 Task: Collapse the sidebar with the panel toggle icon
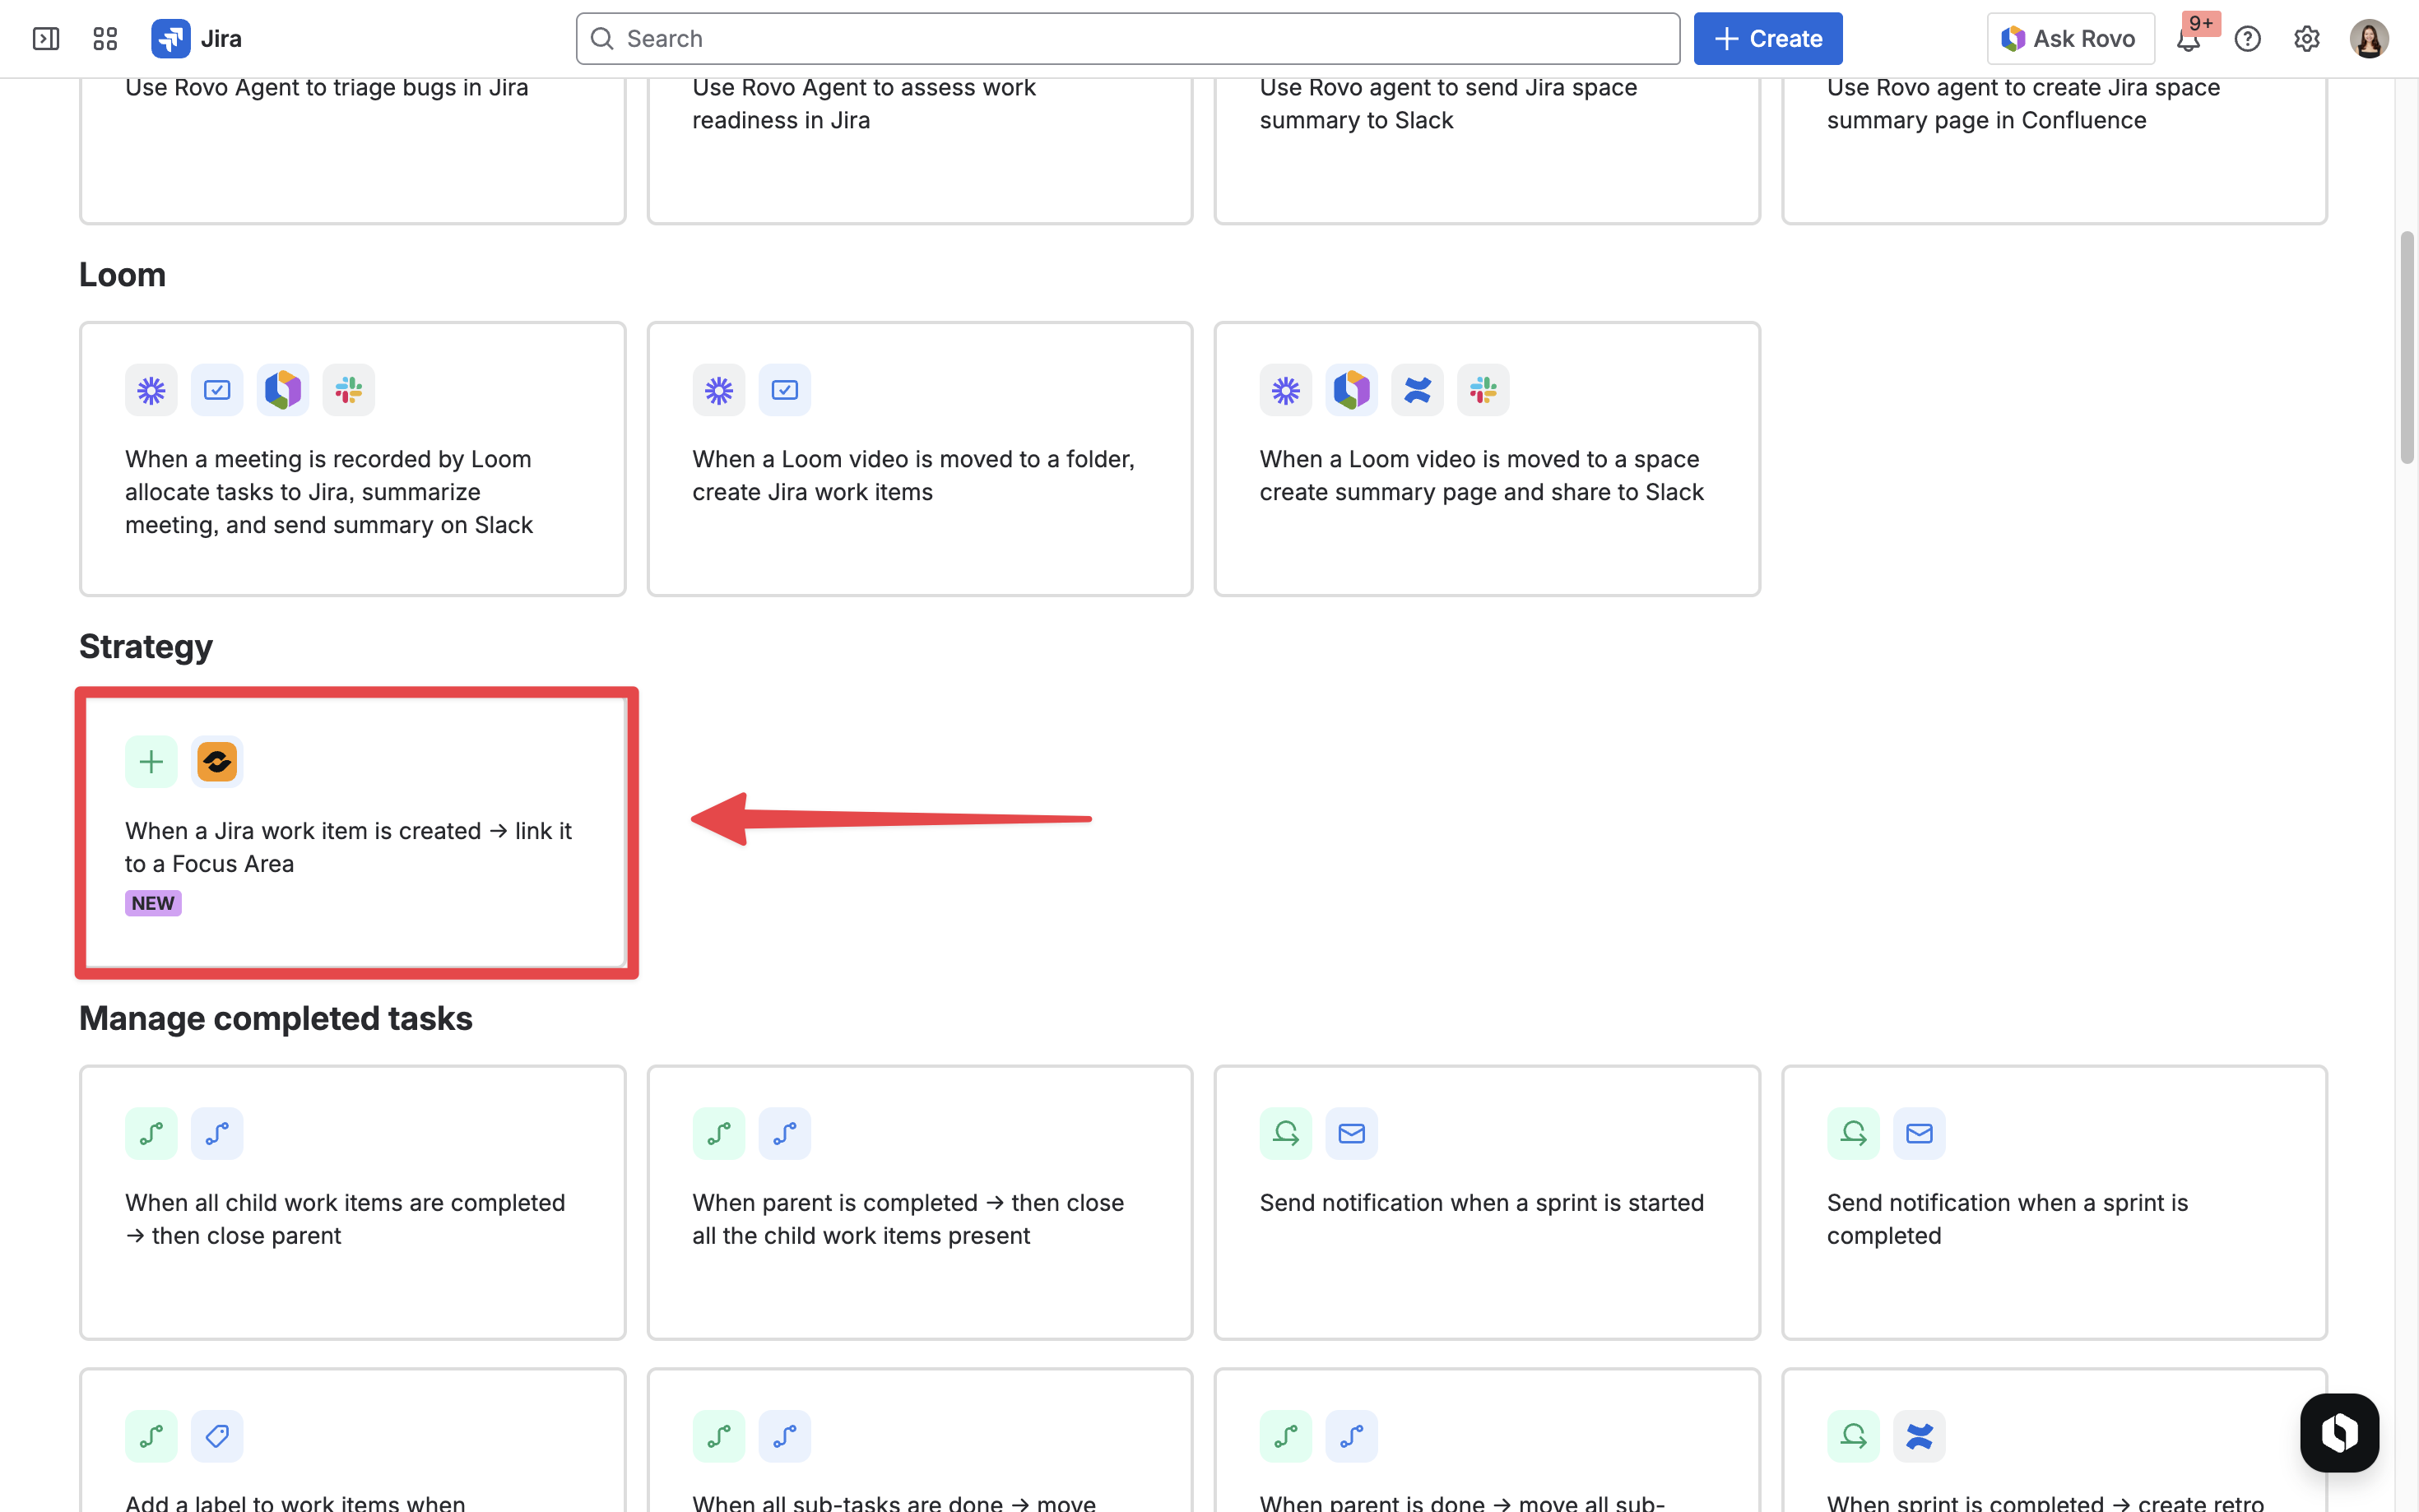click(x=46, y=39)
